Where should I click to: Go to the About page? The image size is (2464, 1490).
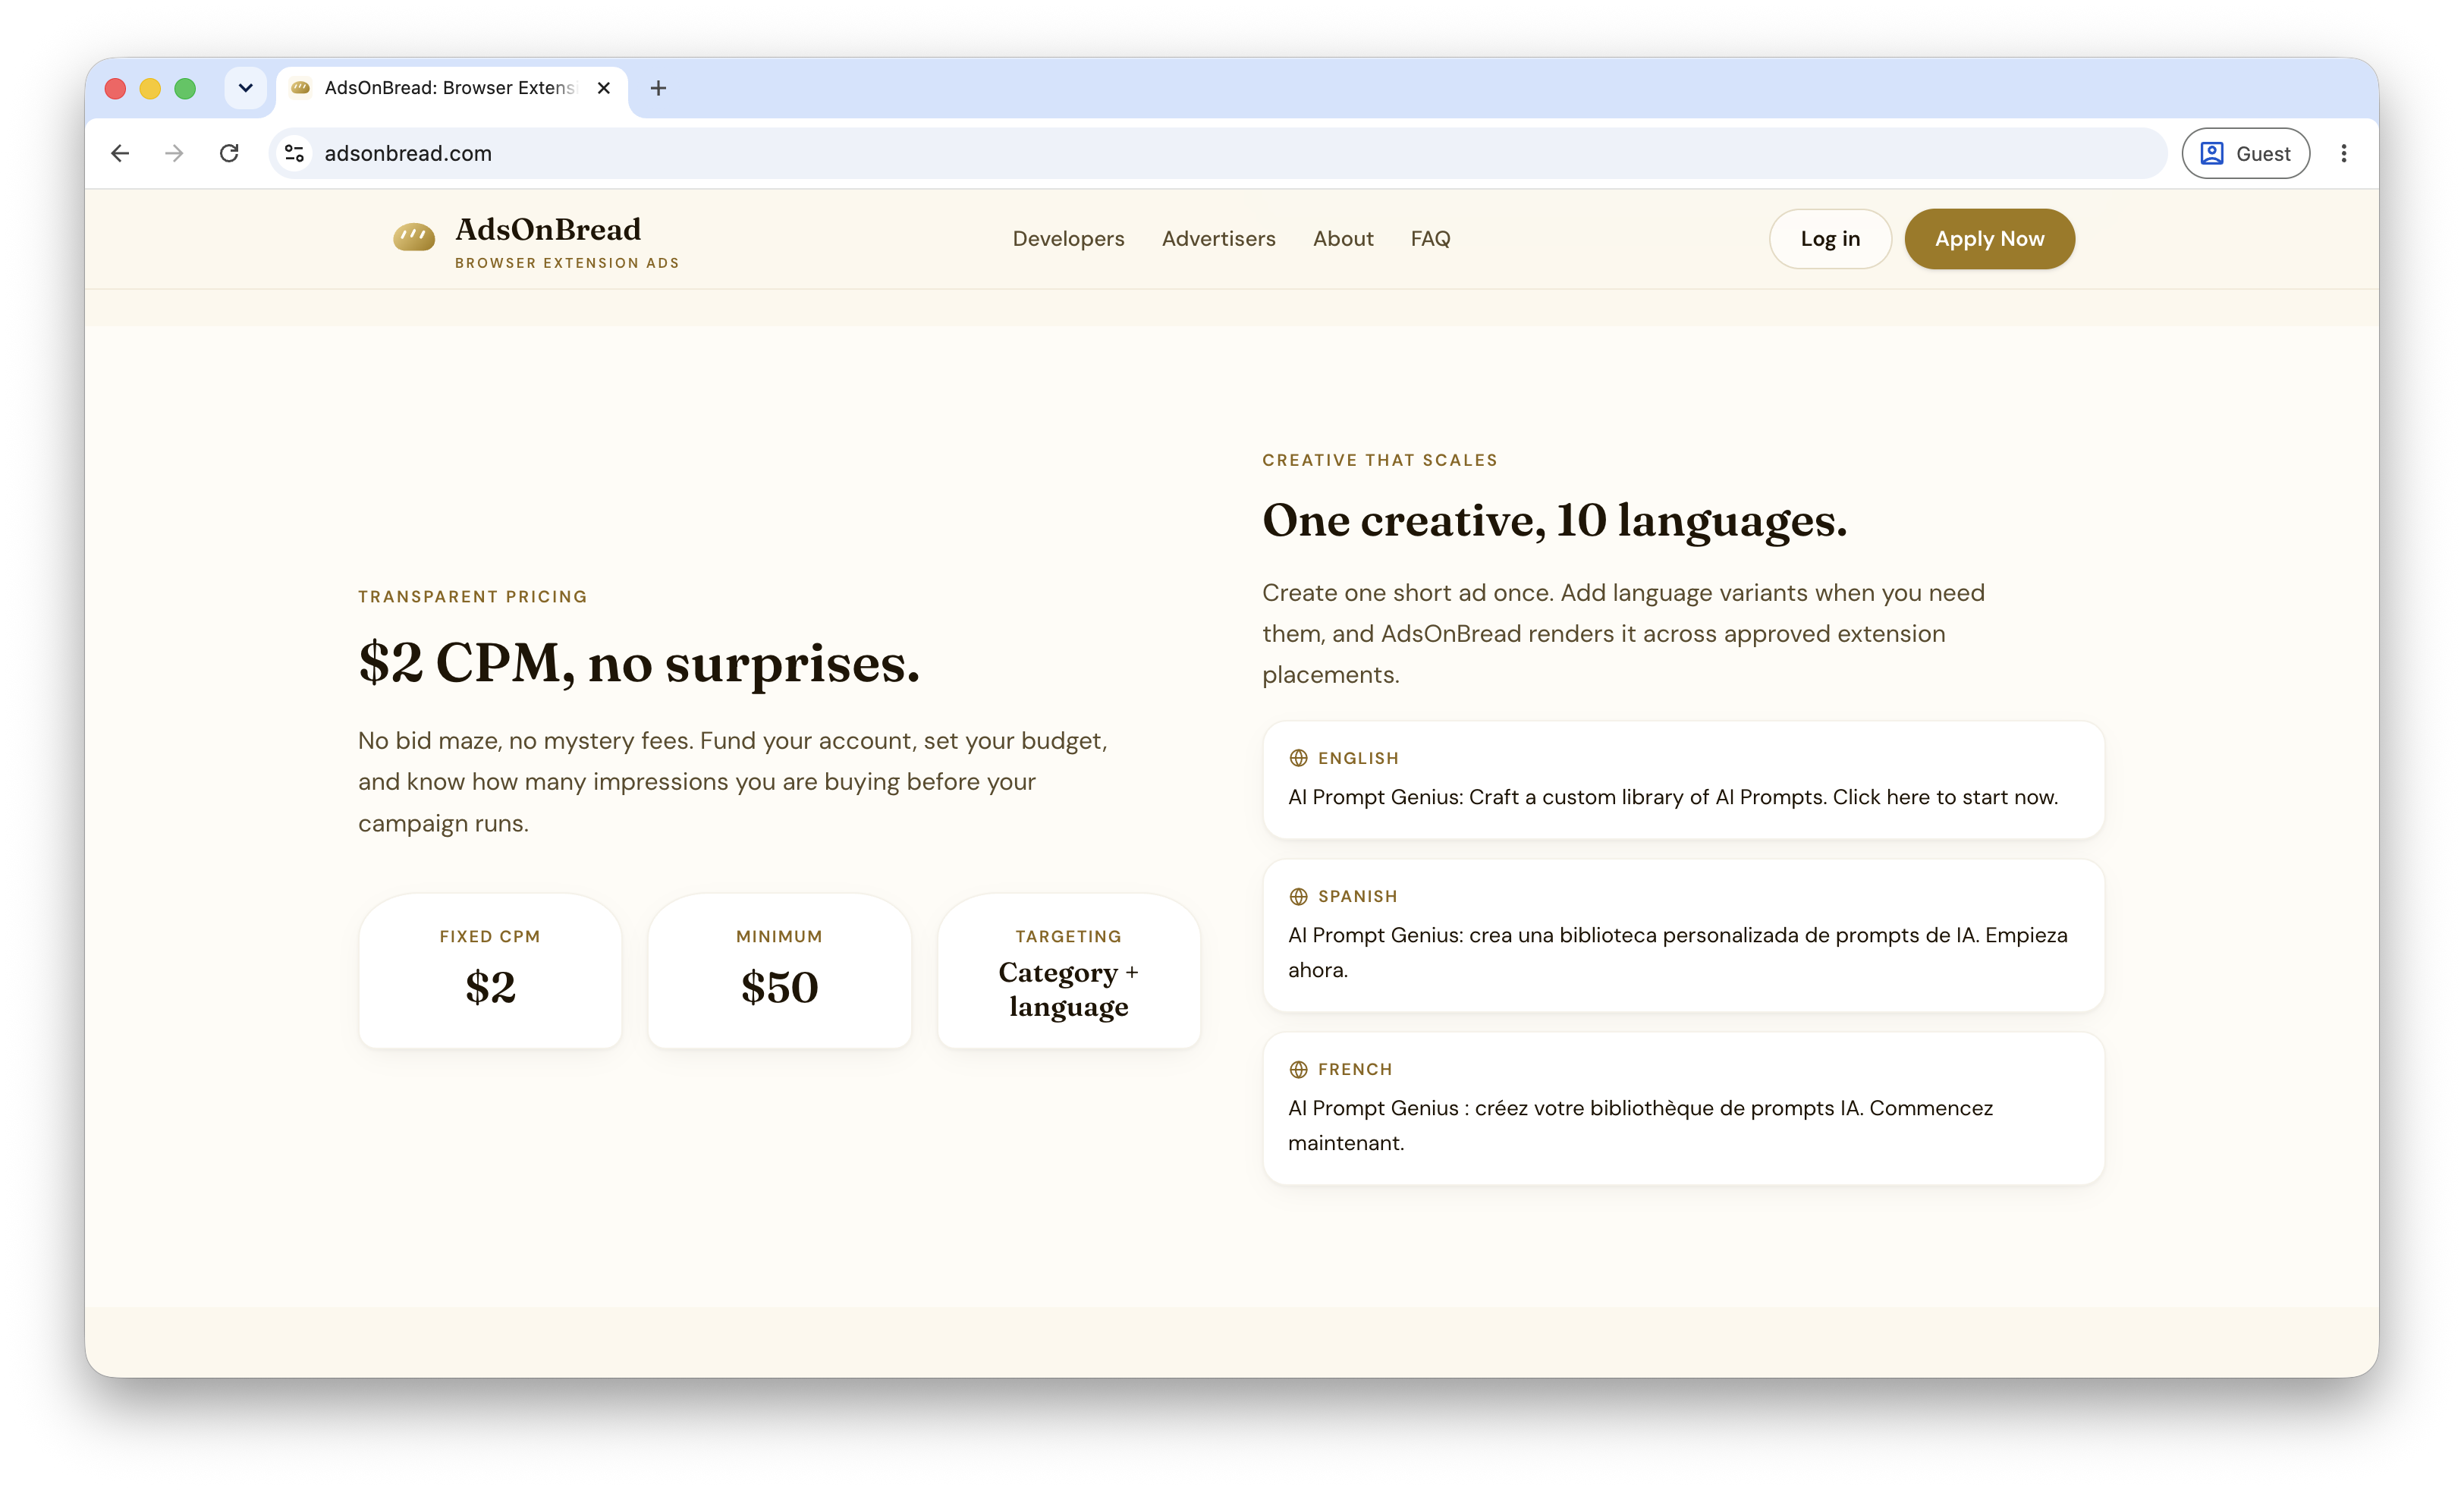coord(1343,239)
